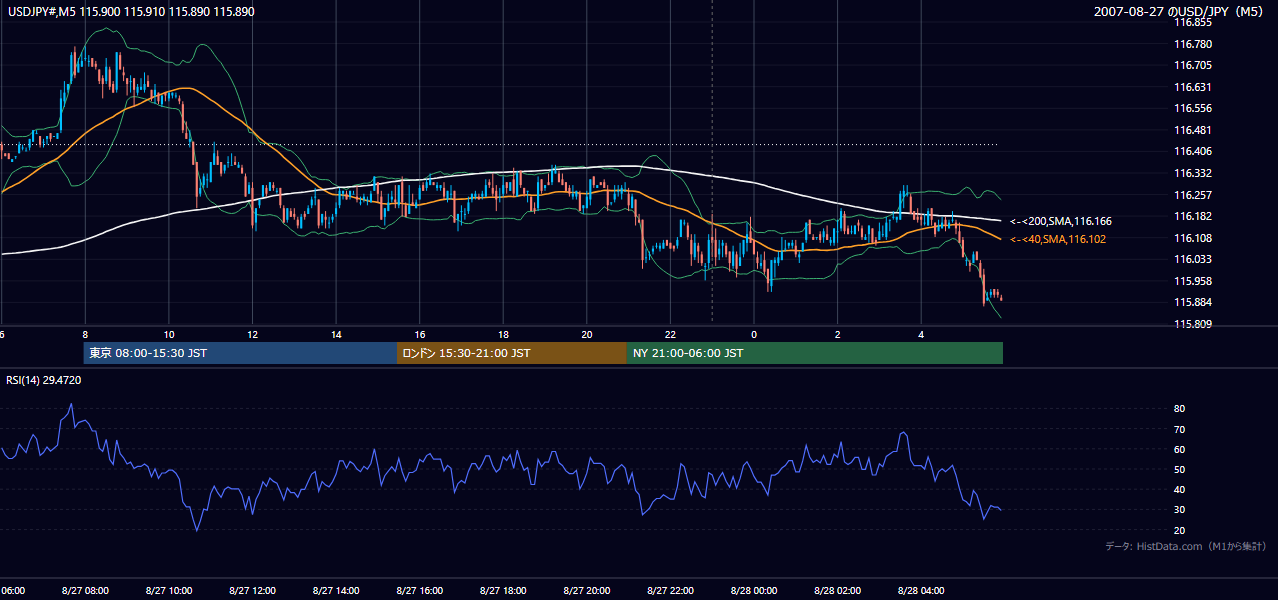This screenshot has height=600, width=1278.
Task: Click the 2007-08-27 のUSD/JPY（M5） chart title
Action: 1180,11
